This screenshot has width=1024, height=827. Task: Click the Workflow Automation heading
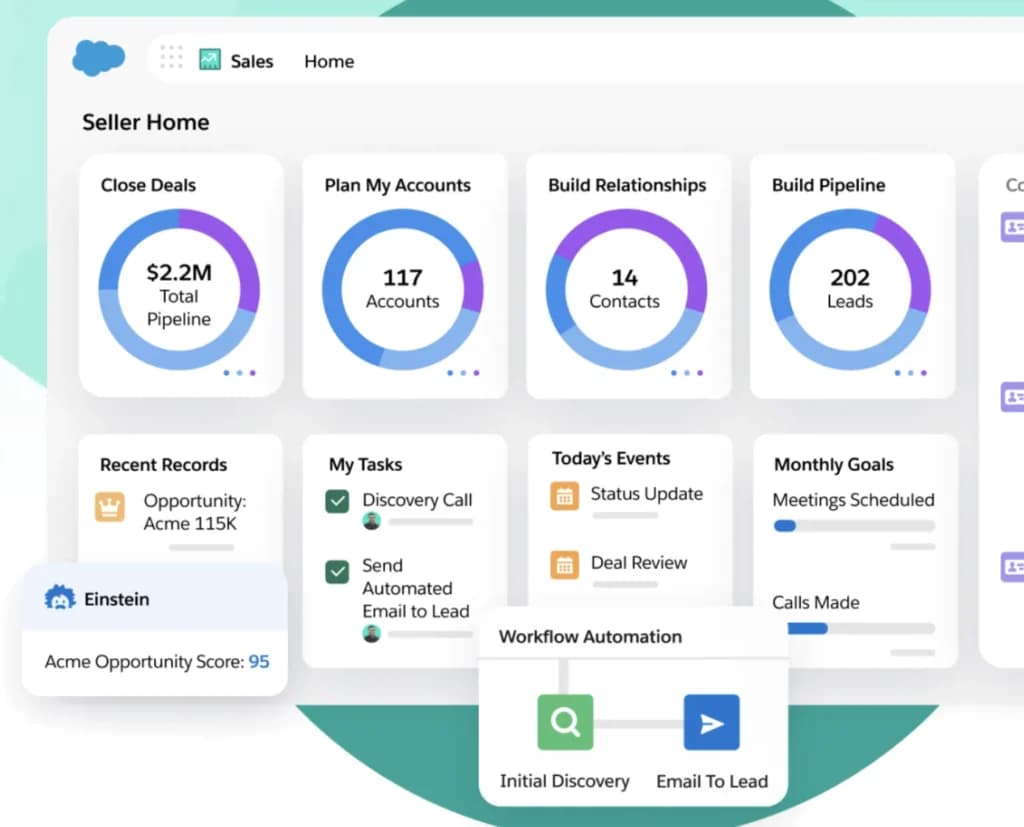pyautogui.click(x=590, y=637)
